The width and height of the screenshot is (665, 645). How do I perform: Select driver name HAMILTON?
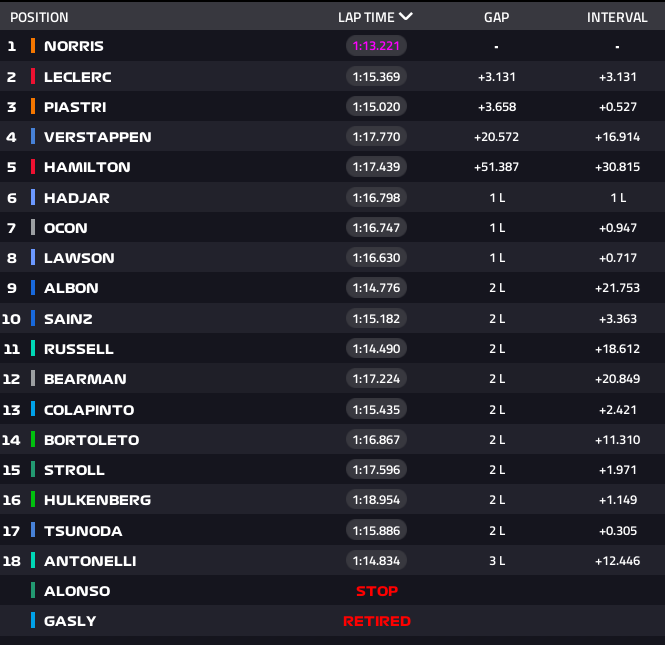pyautogui.click(x=87, y=167)
